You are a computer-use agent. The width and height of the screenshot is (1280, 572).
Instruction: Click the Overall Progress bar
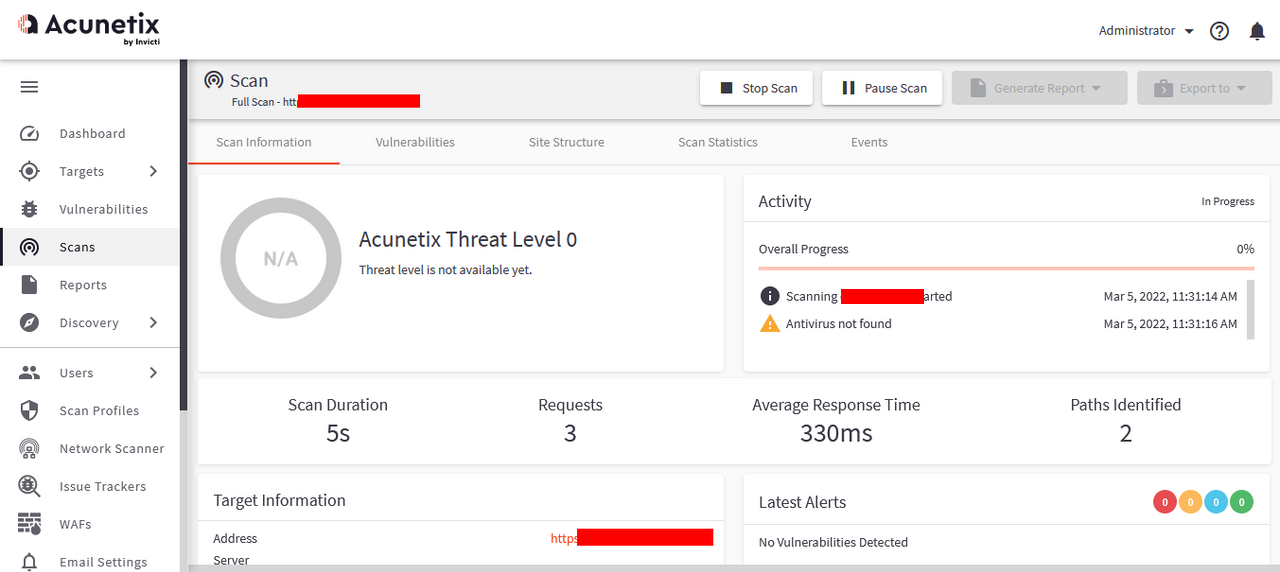1006,268
